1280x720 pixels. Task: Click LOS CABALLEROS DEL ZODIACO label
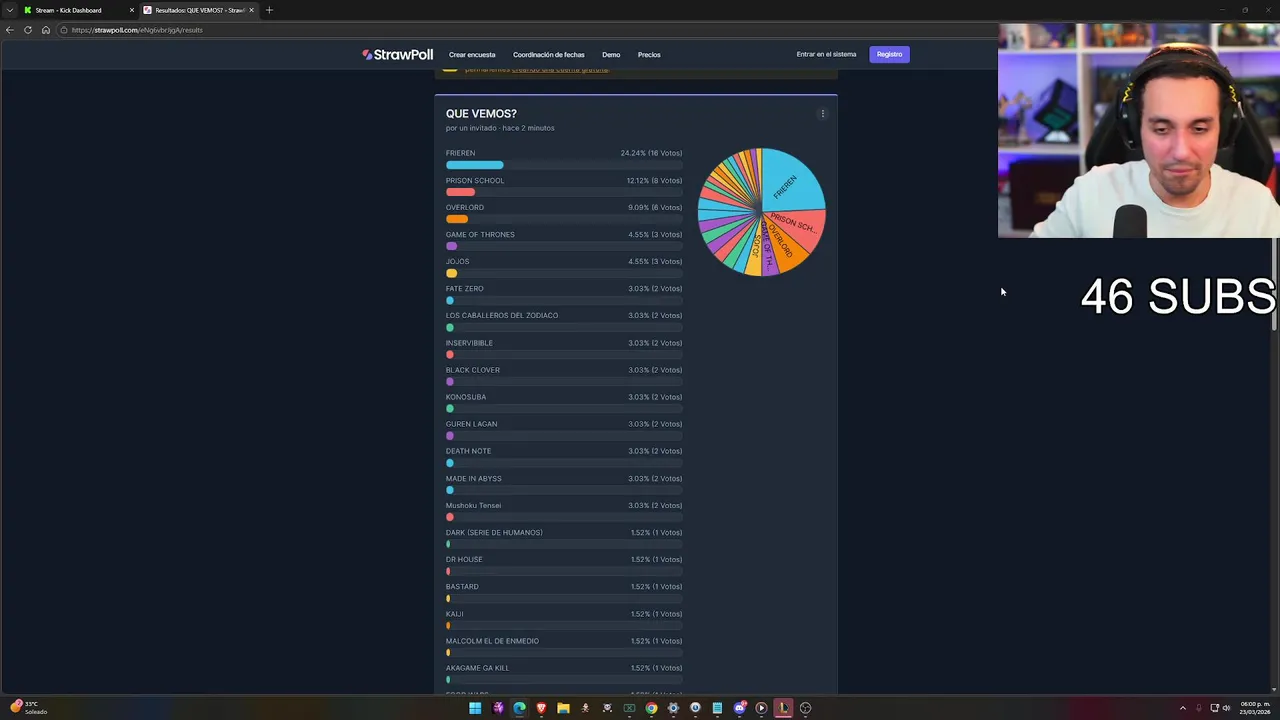pyautogui.click(x=502, y=316)
